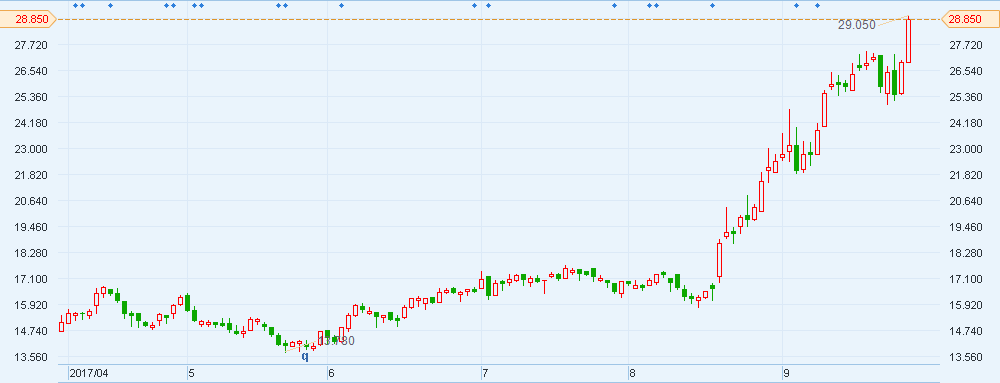Click 23.000 on the right price axis

967,149
